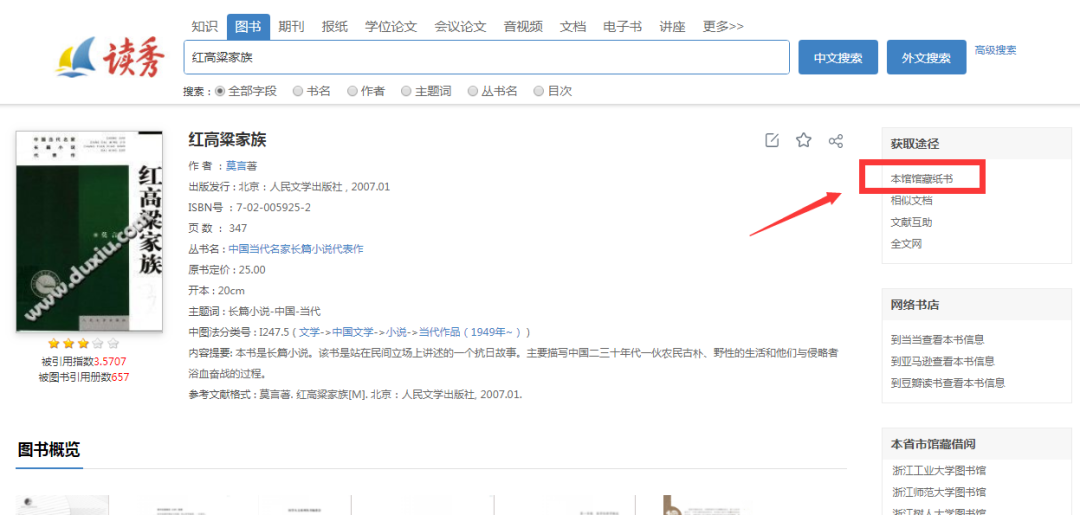The height and width of the screenshot is (515, 1080).
Task: Click author link 莫言
Action: (236, 166)
